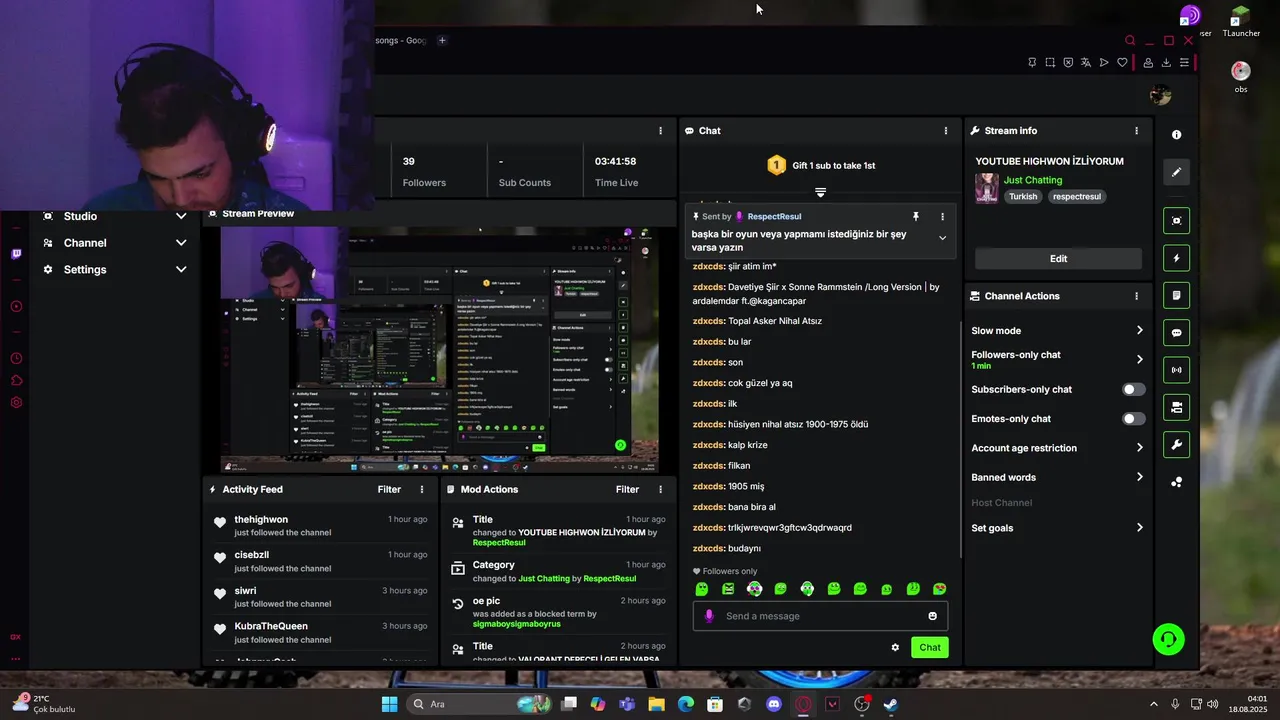Open pinned message three-dot options
Viewport: 1280px width, 720px height.
[x=942, y=216]
